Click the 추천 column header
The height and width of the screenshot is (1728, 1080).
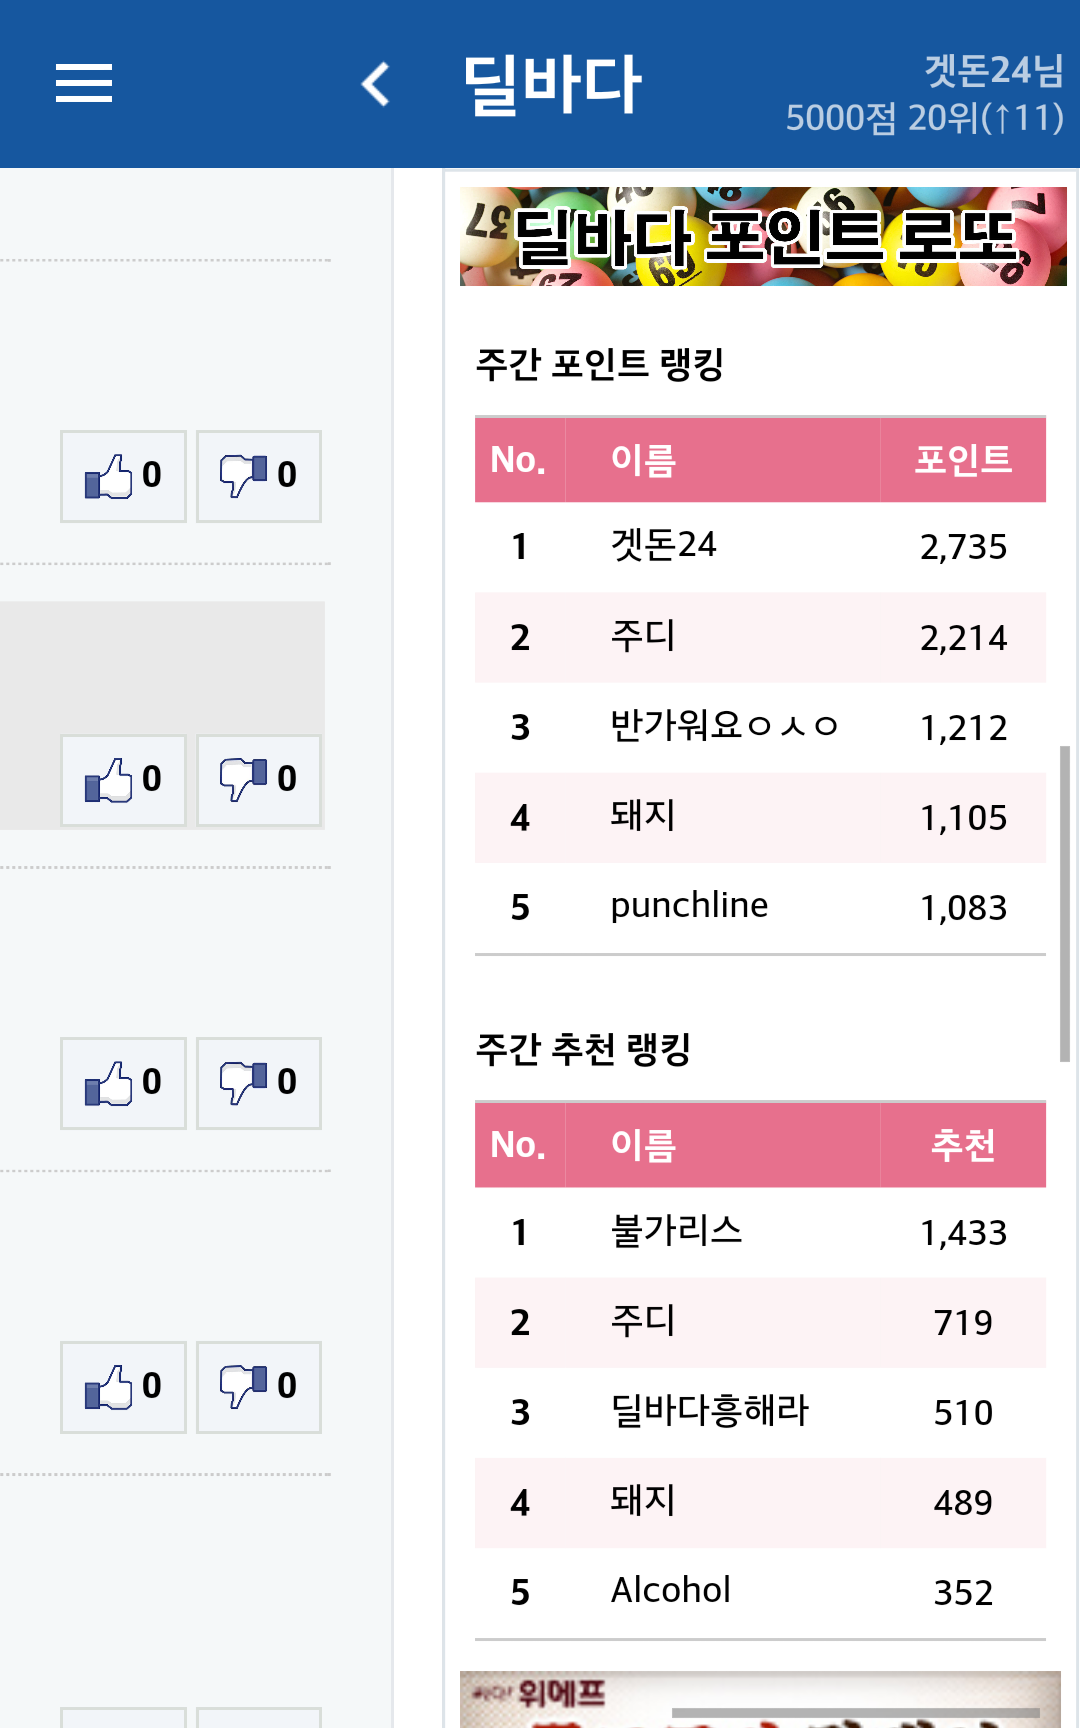[x=962, y=1145]
